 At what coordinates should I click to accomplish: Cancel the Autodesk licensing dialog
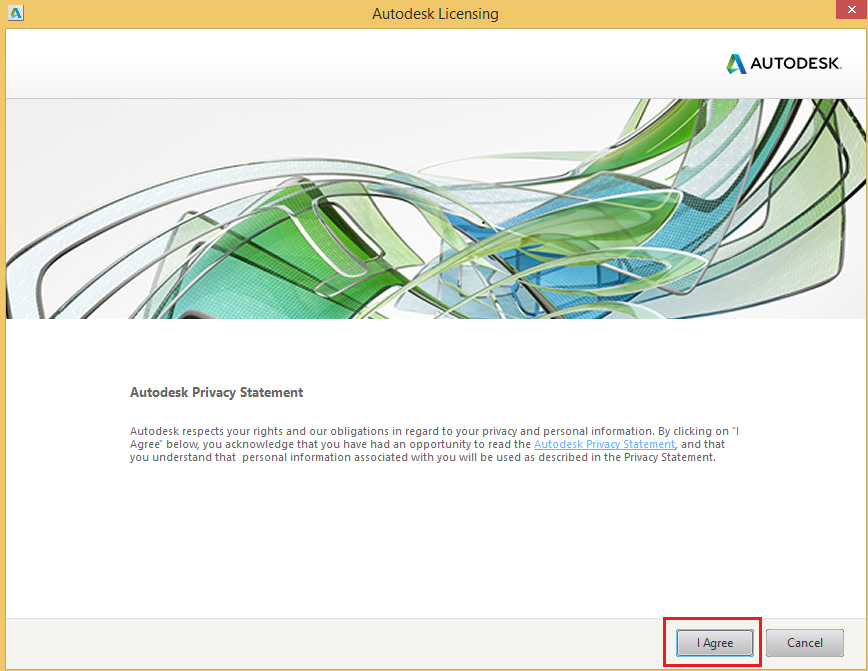click(804, 643)
